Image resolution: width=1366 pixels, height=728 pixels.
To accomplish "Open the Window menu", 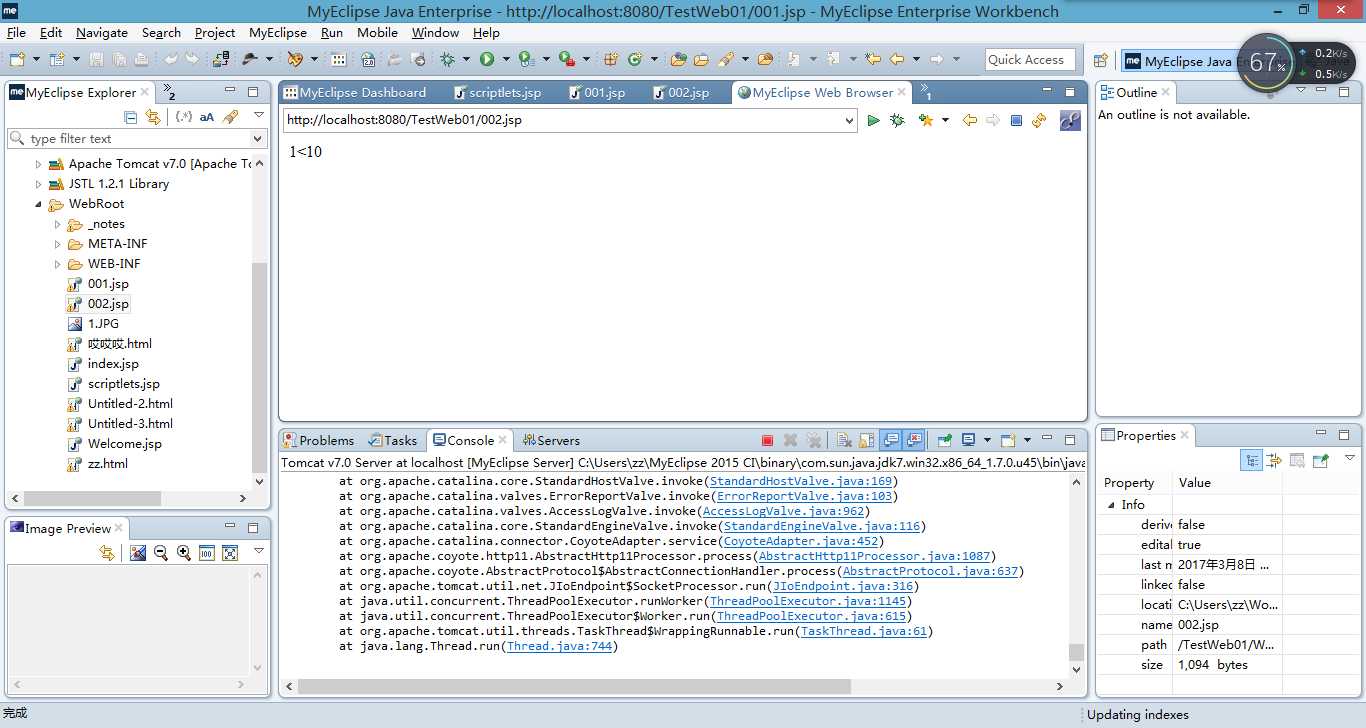I will pos(435,32).
